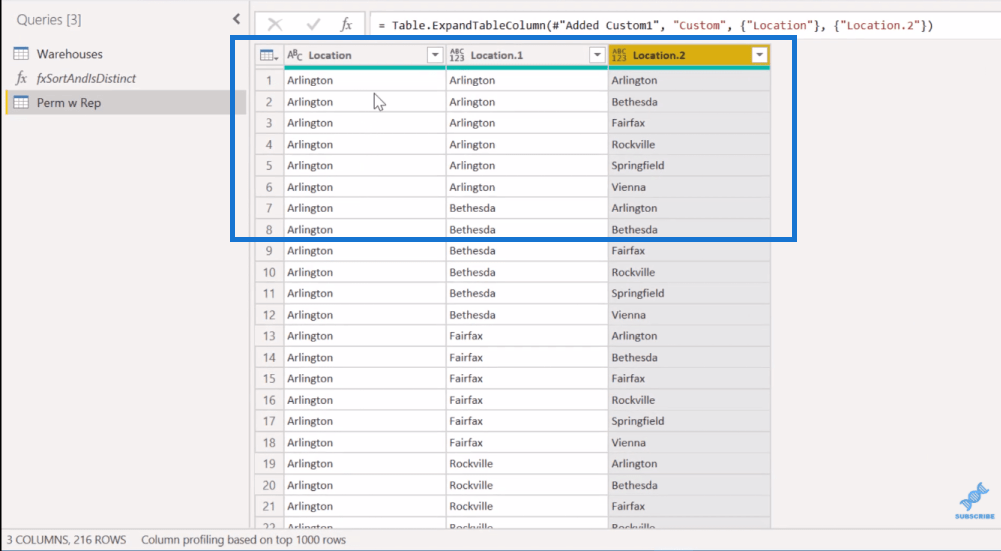Open the Location.2 column filter dropdown
This screenshot has width=1001, height=551.
pyautogui.click(x=759, y=56)
